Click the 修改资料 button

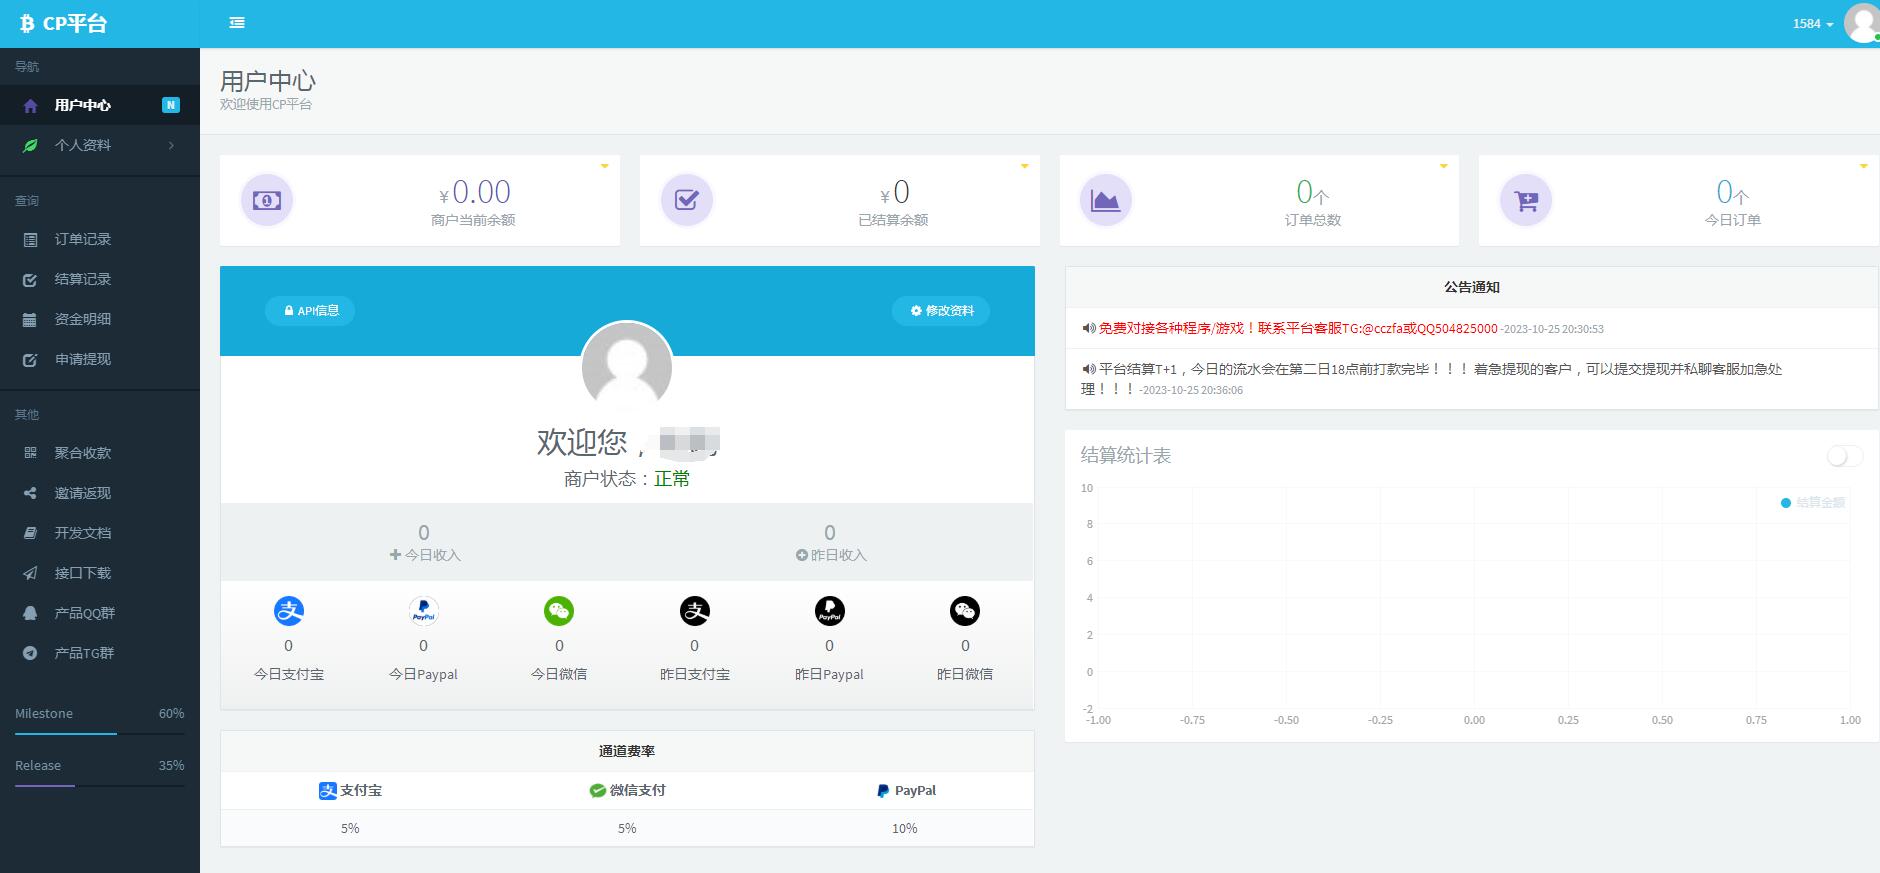[941, 311]
